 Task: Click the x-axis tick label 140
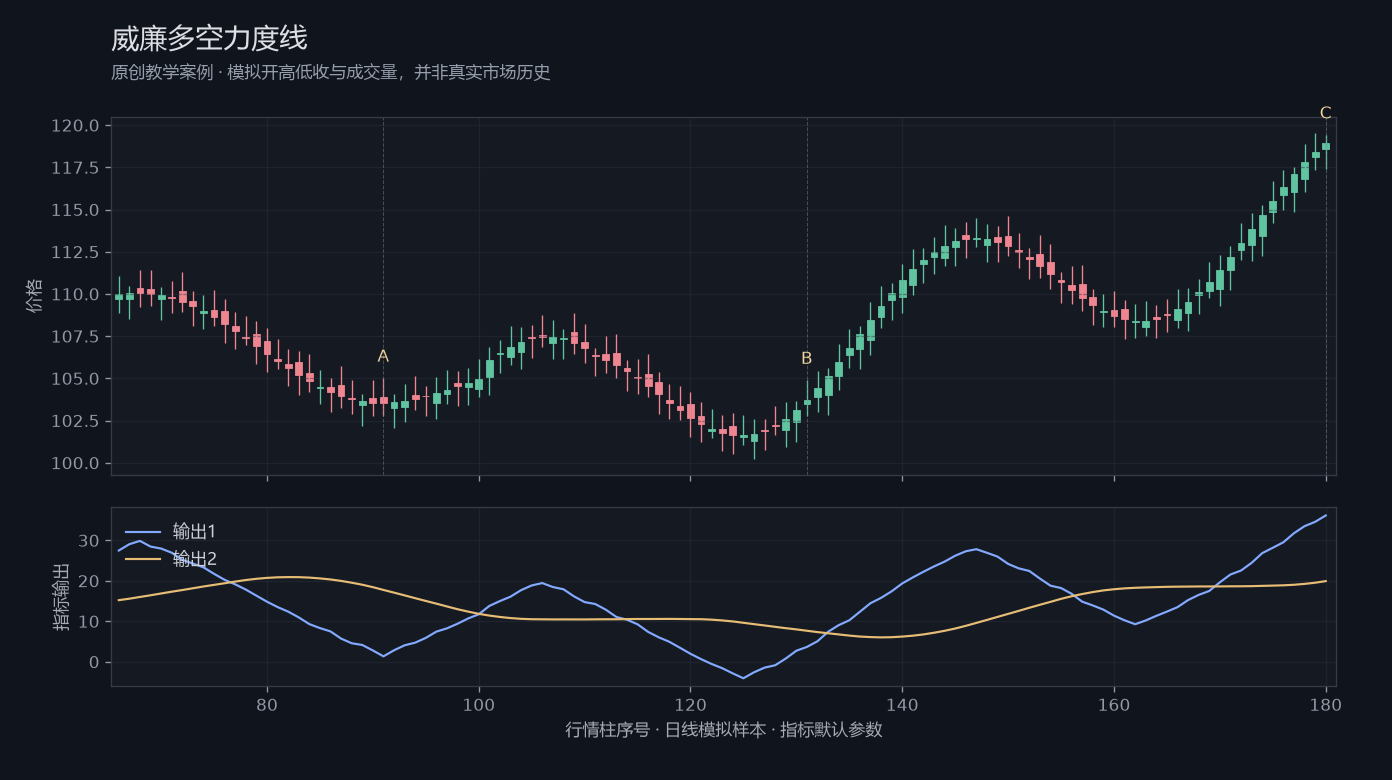(902, 705)
